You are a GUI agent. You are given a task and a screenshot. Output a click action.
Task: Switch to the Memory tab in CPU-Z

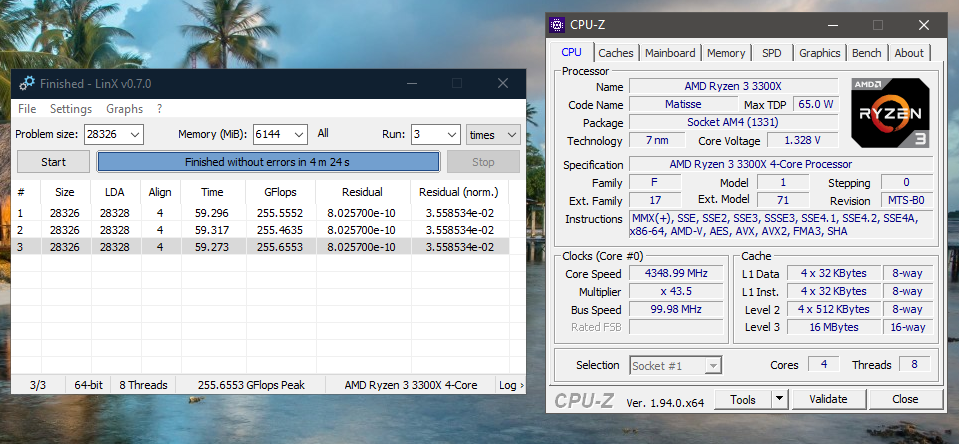726,53
